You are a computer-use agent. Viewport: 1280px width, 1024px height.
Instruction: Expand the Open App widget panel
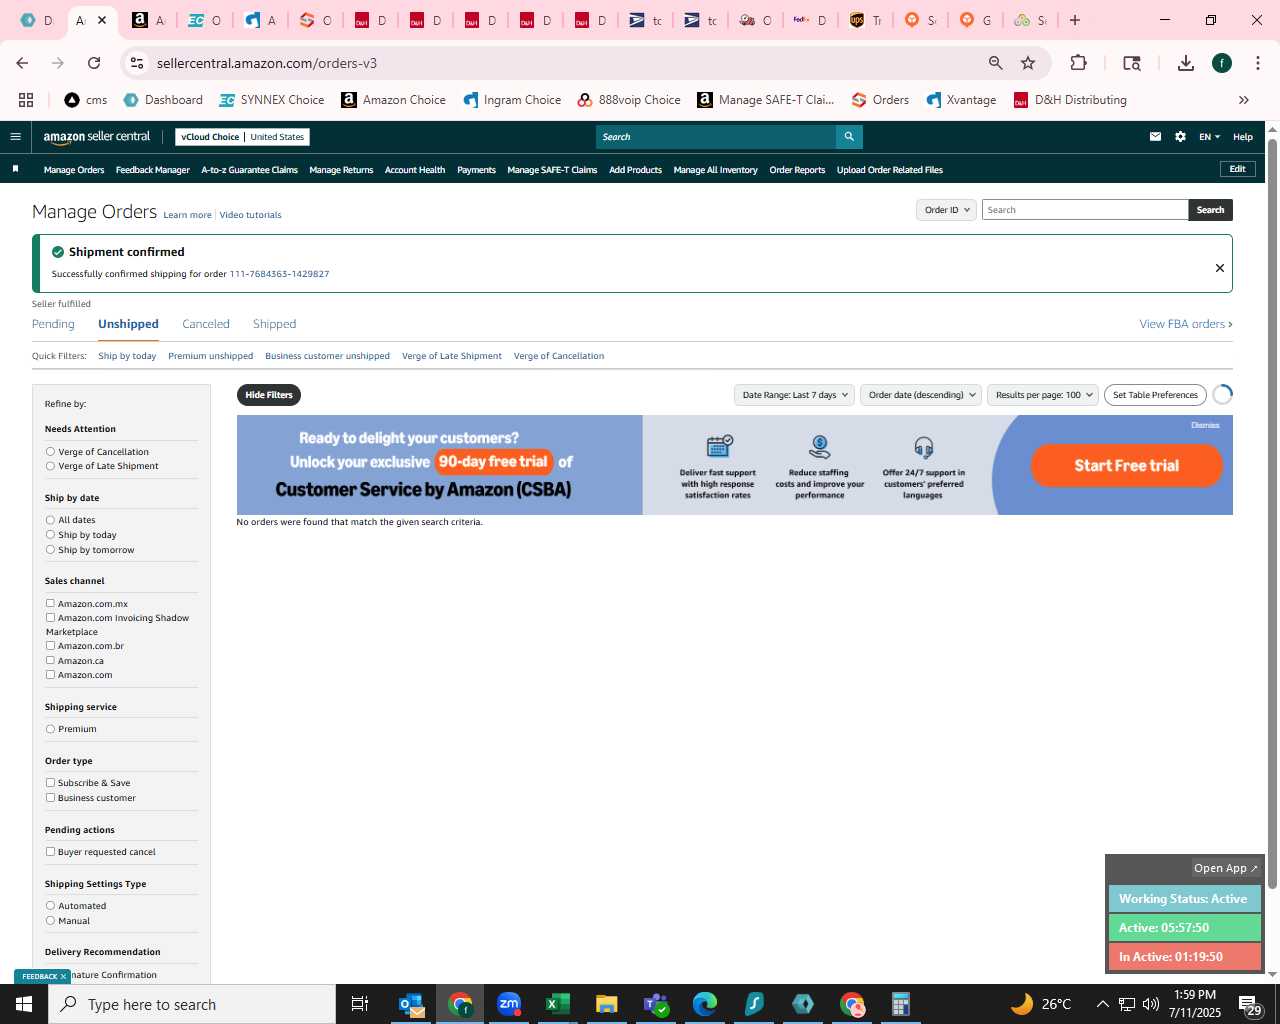(1226, 868)
